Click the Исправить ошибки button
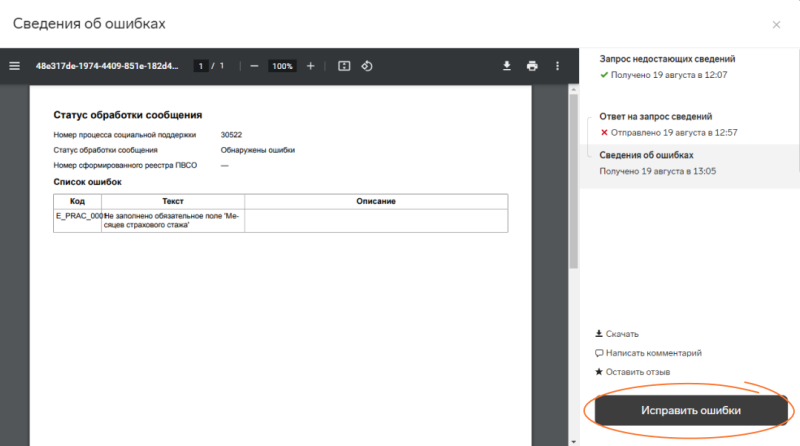The width and height of the screenshot is (800, 446). tap(691, 410)
